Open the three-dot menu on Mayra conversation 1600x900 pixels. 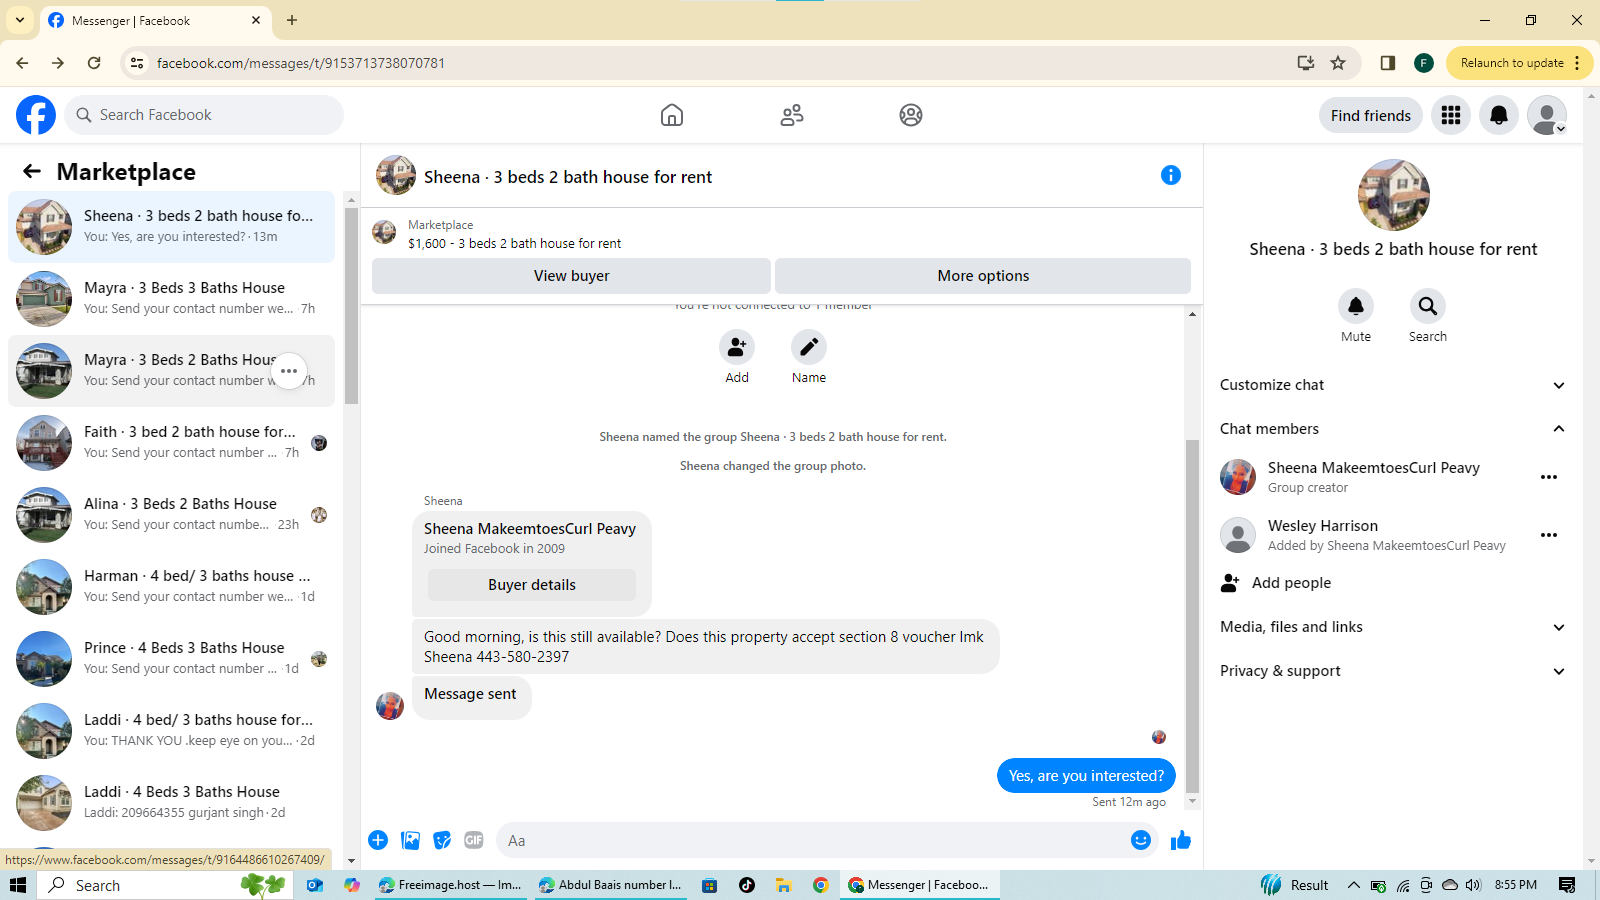289,371
